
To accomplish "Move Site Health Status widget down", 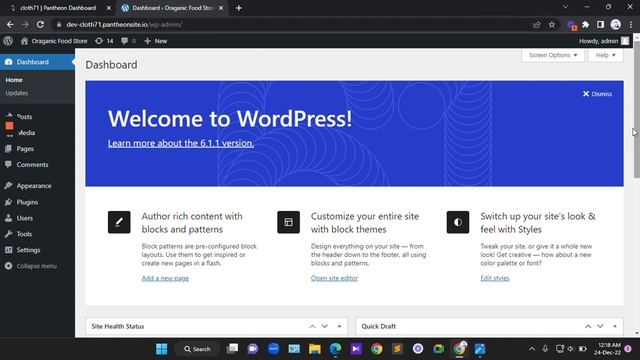I will (324, 326).
